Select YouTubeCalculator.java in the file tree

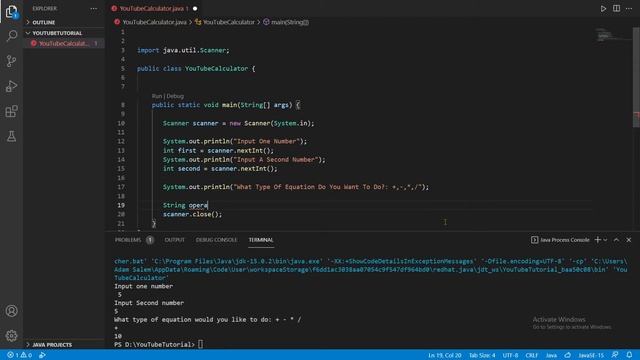[x=64, y=43]
